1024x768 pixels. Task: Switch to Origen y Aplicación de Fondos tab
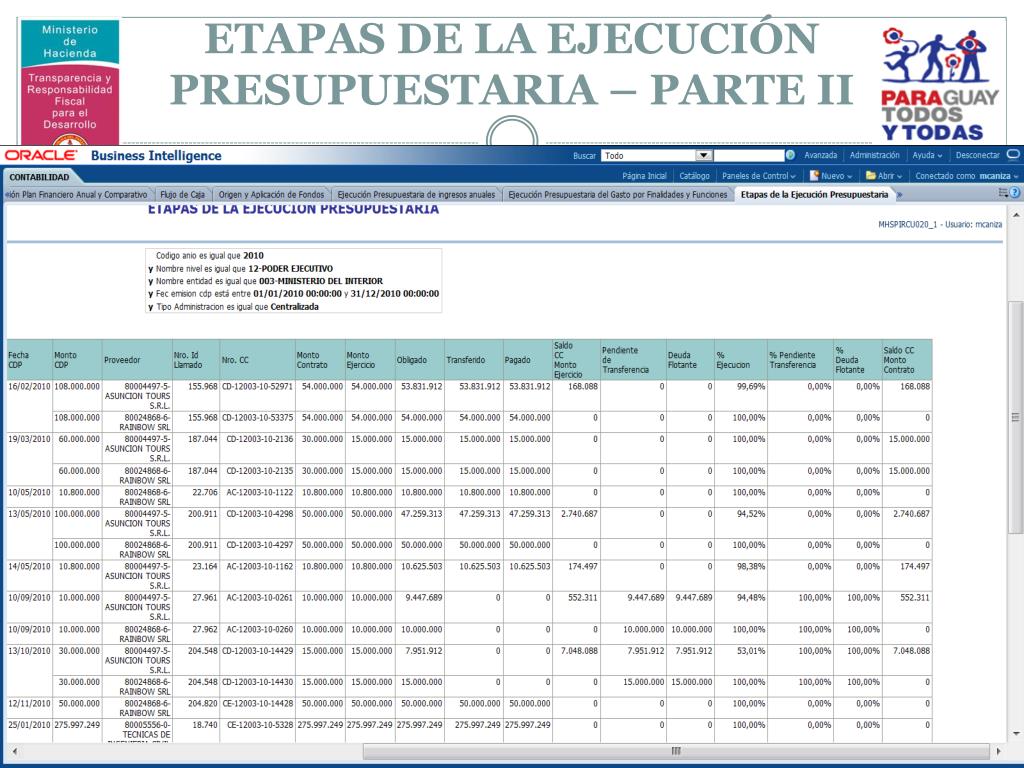point(271,195)
